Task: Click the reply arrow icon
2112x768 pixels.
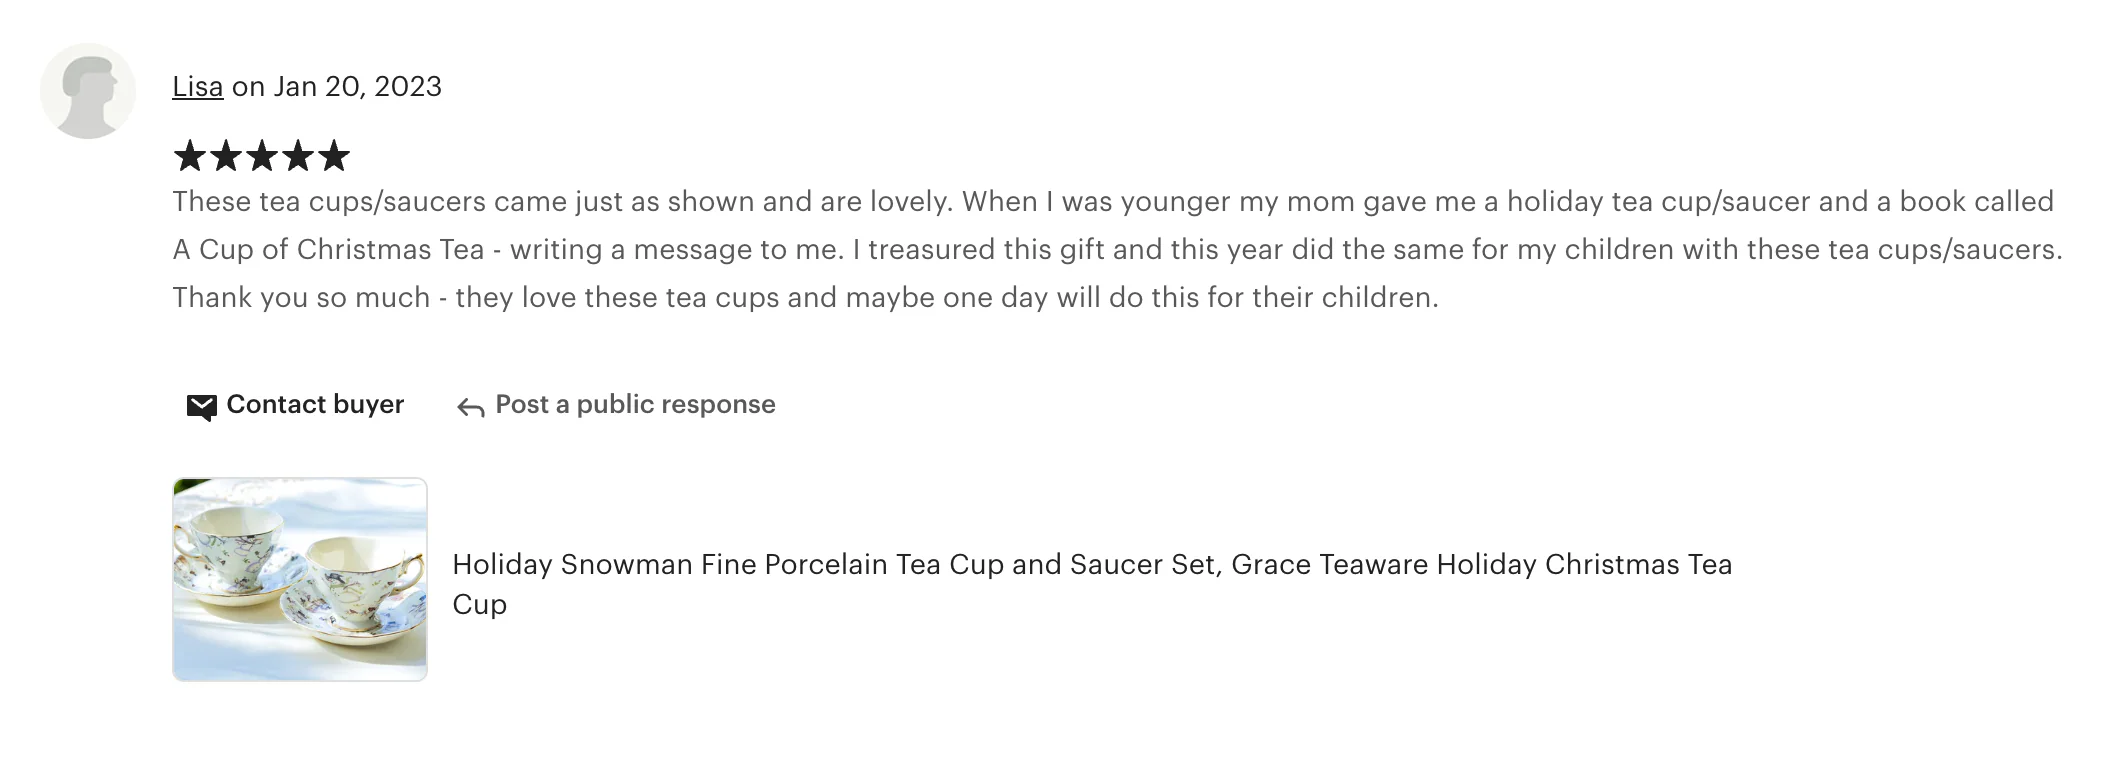Action: (470, 407)
